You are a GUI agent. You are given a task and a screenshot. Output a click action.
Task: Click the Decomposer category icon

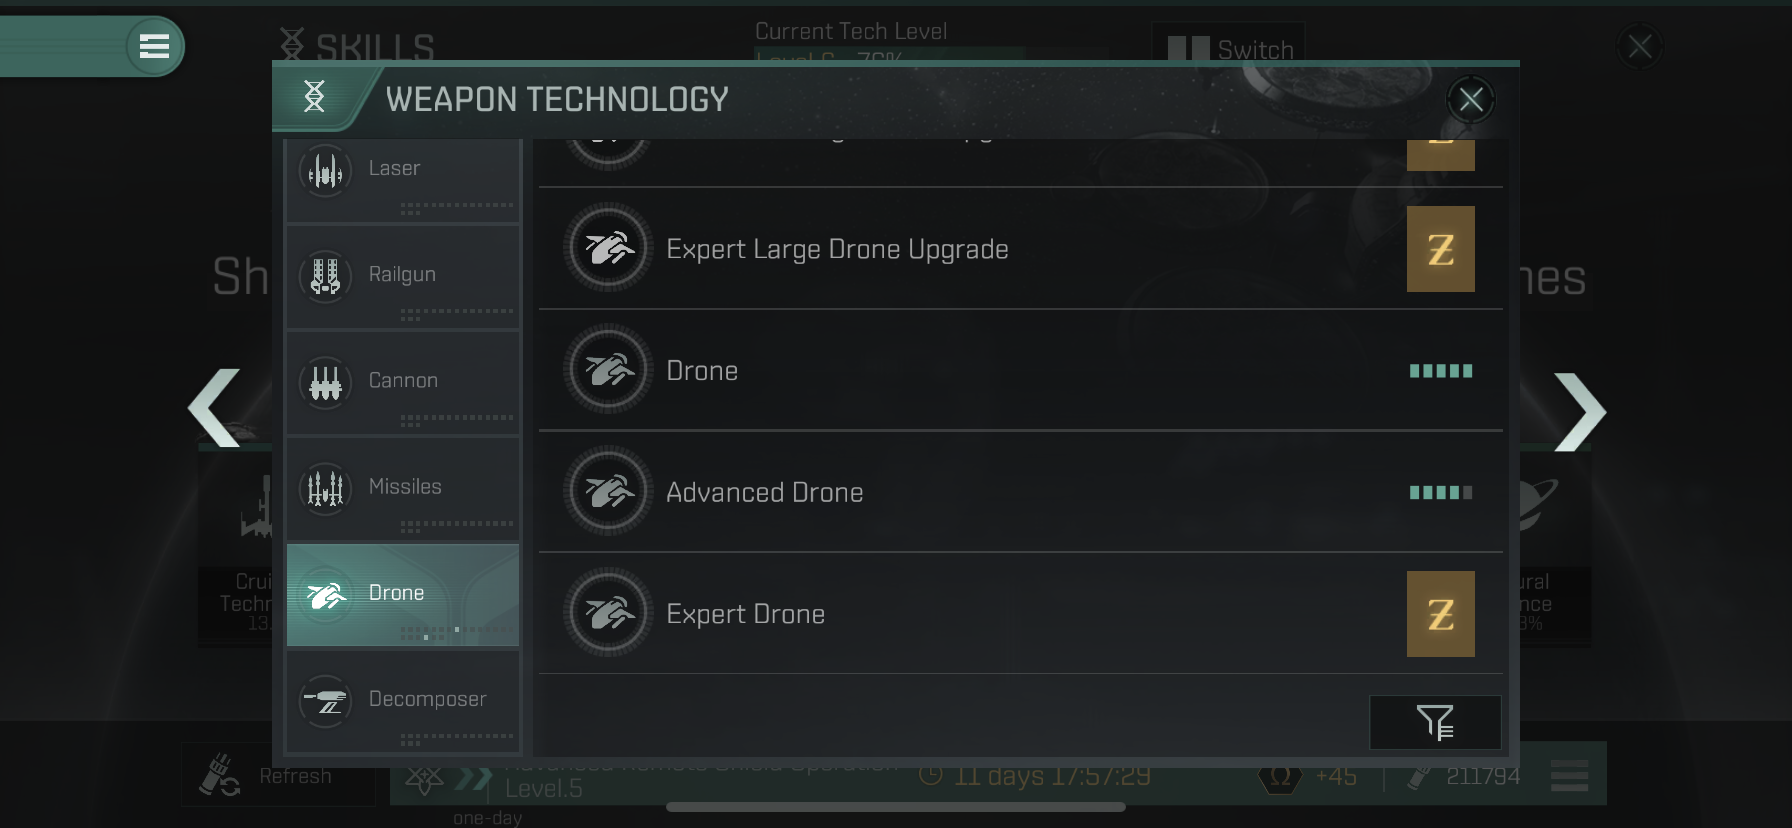325,700
